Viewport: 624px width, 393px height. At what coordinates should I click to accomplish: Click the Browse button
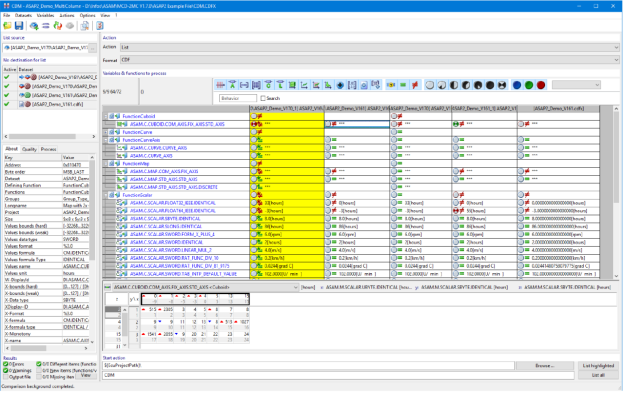click(544, 366)
